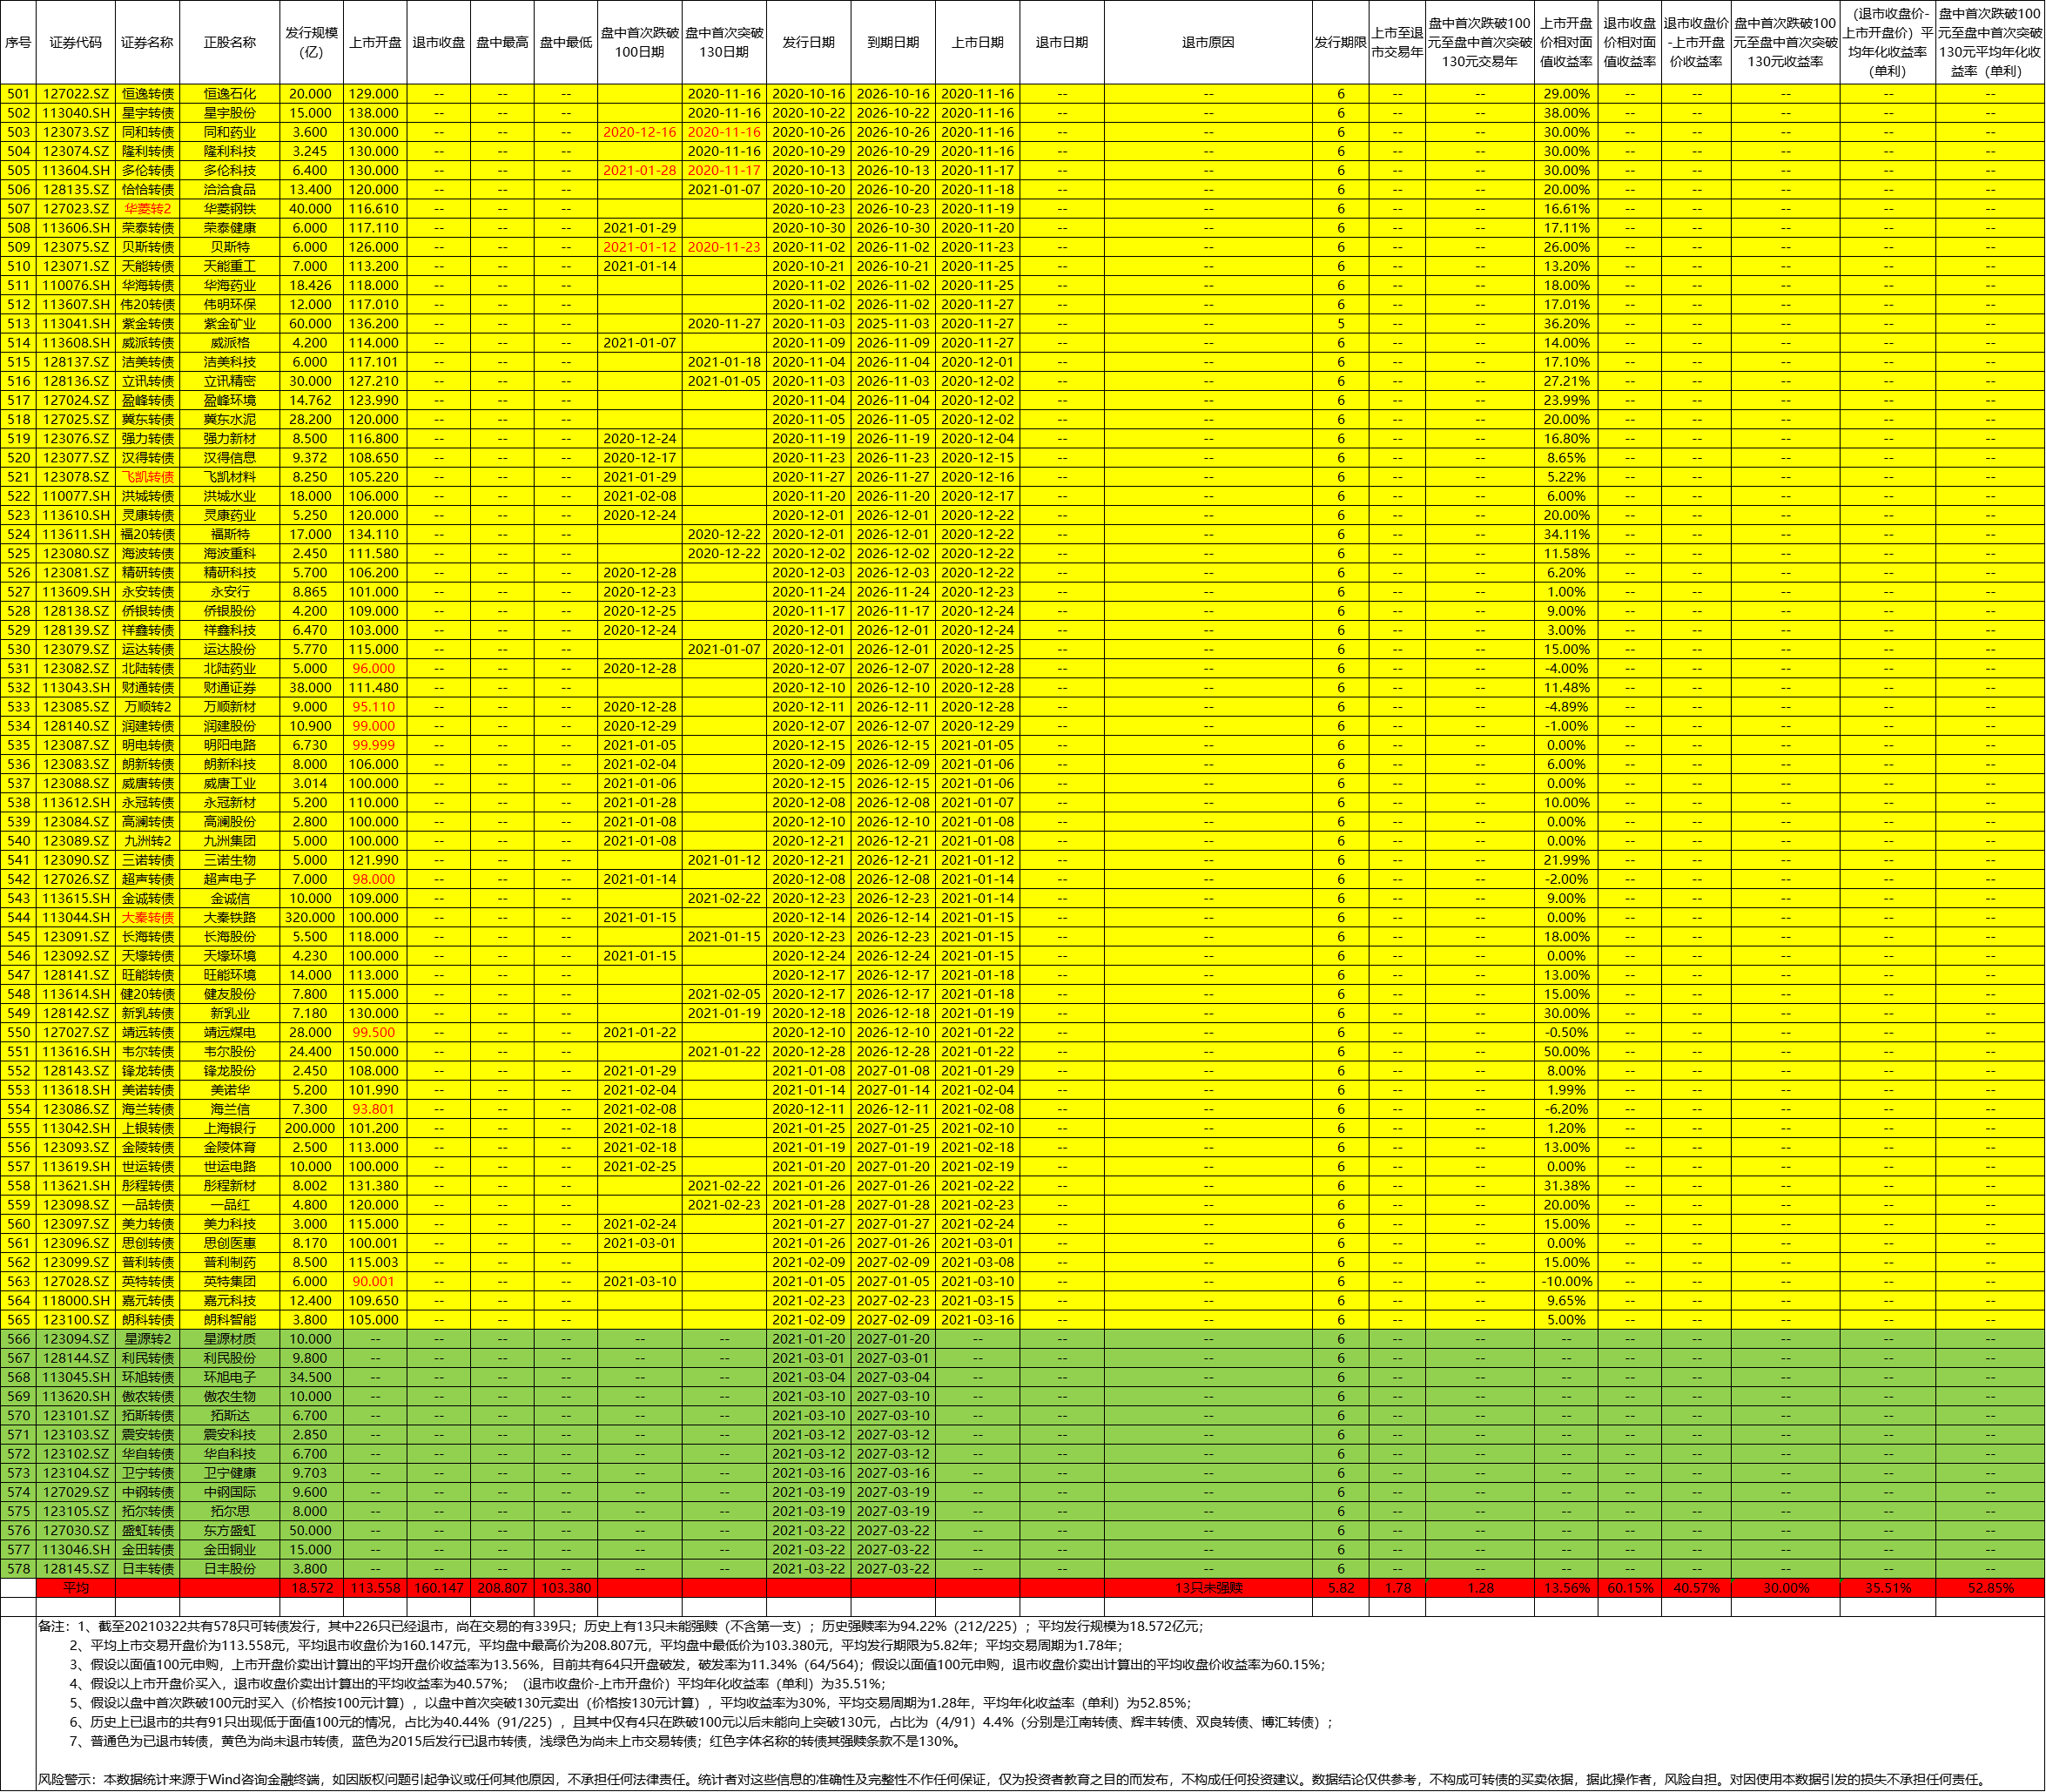This screenshot has width=2046, height=1792.
Task: Click the 证券代码 column header
Action: click(x=76, y=42)
